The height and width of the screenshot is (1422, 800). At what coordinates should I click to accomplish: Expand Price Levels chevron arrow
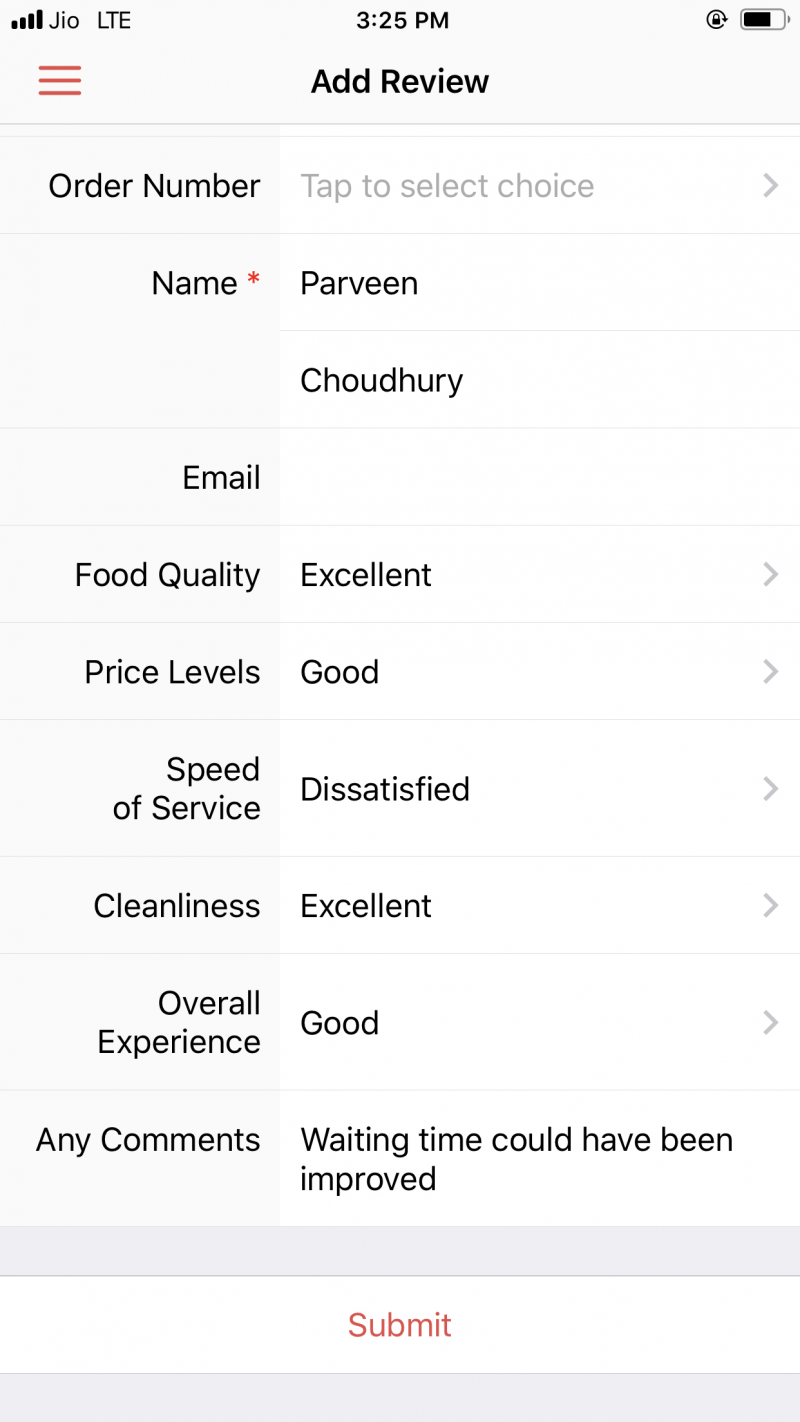point(770,672)
